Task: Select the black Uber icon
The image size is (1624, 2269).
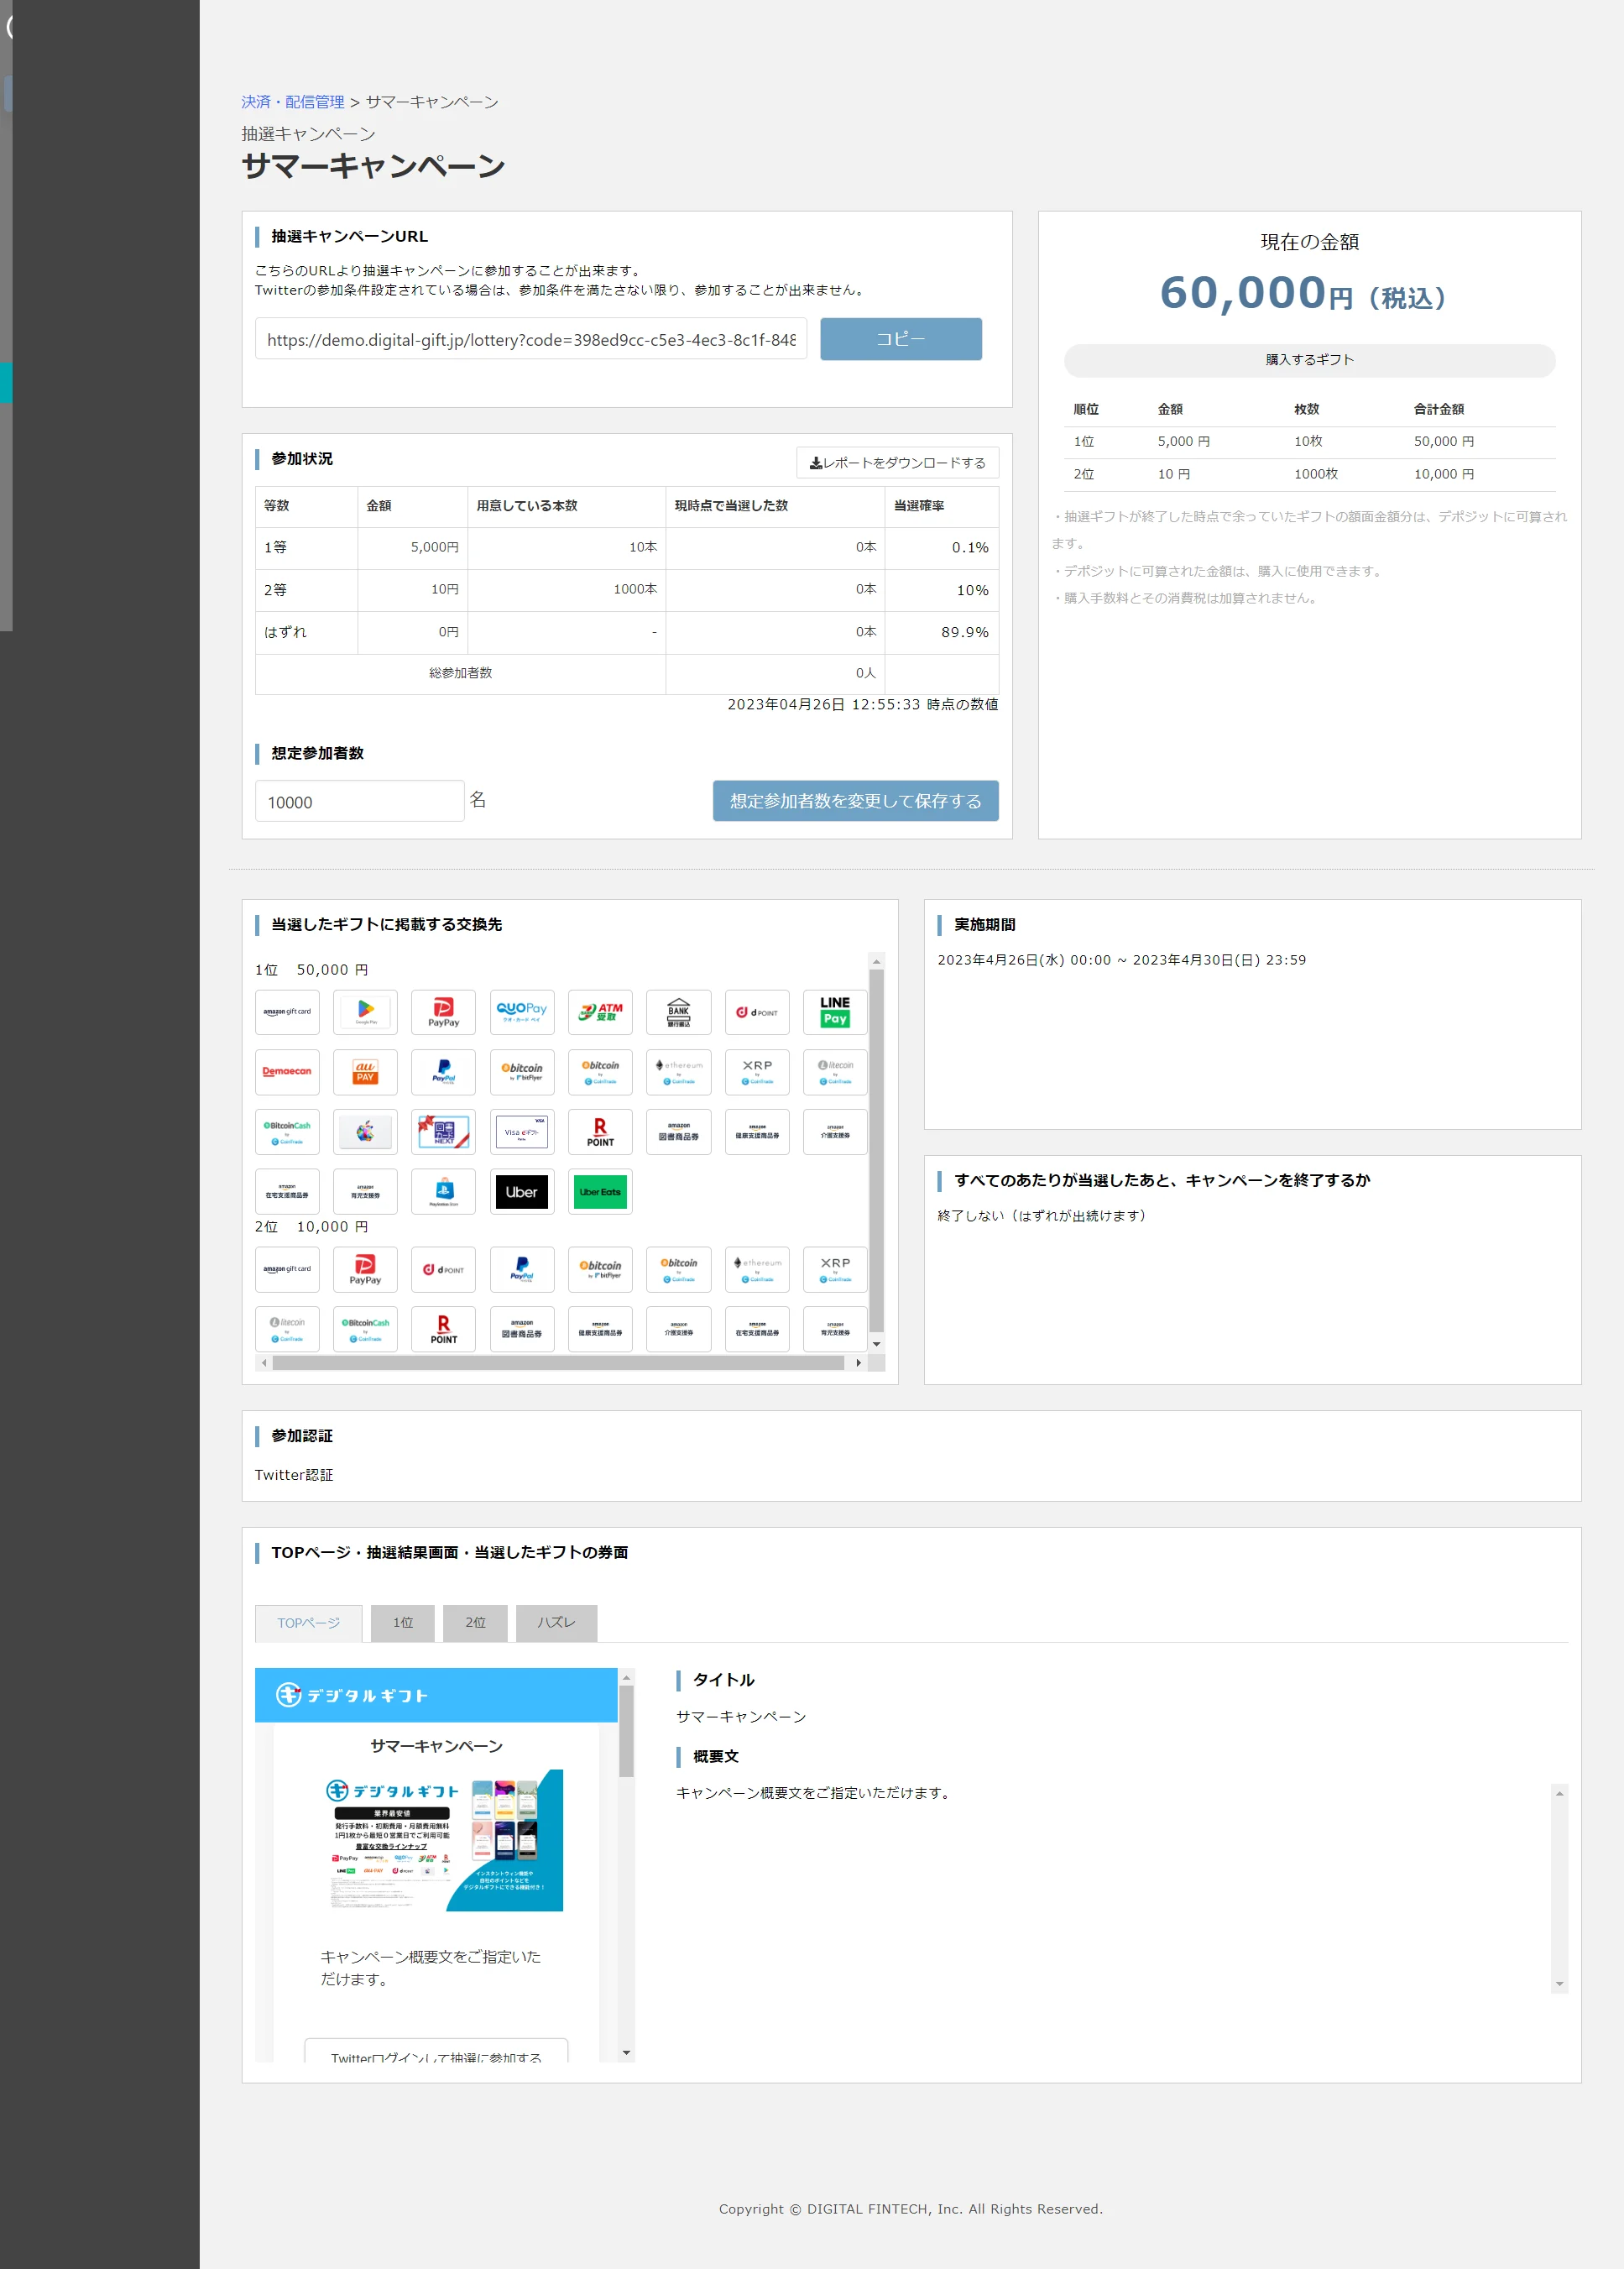Action: pyautogui.click(x=522, y=1191)
